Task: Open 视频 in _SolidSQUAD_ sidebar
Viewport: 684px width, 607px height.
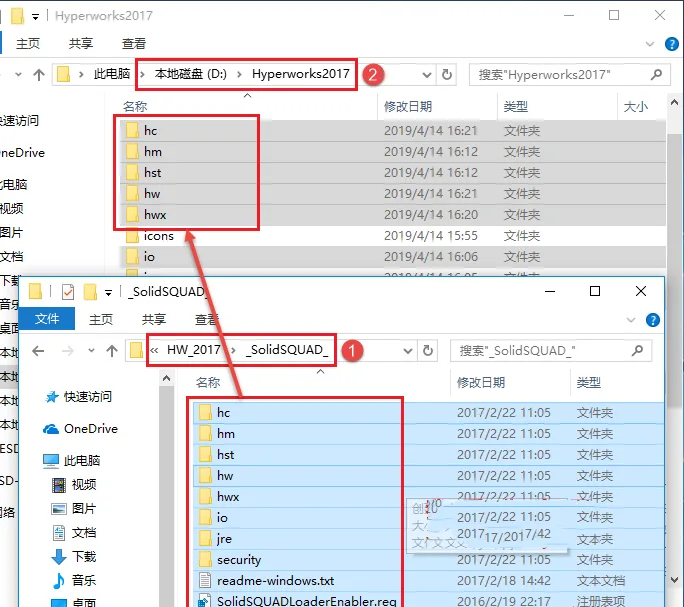Action: pyautogui.click(x=74, y=484)
